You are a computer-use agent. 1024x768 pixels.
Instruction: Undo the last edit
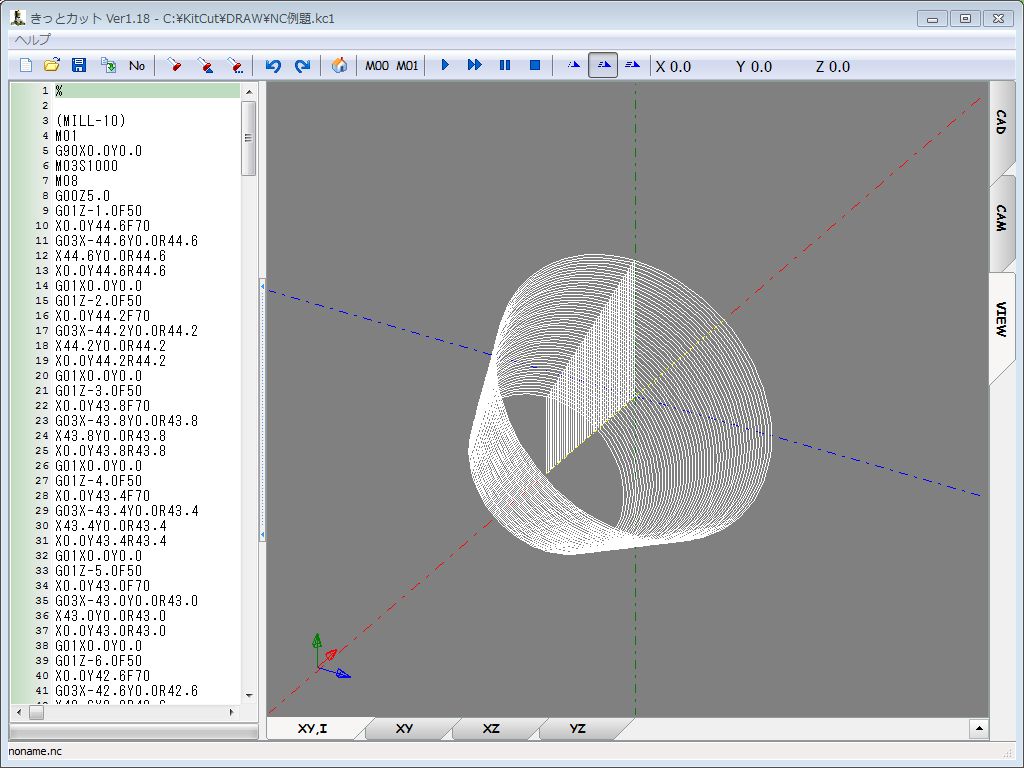click(273, 65)
